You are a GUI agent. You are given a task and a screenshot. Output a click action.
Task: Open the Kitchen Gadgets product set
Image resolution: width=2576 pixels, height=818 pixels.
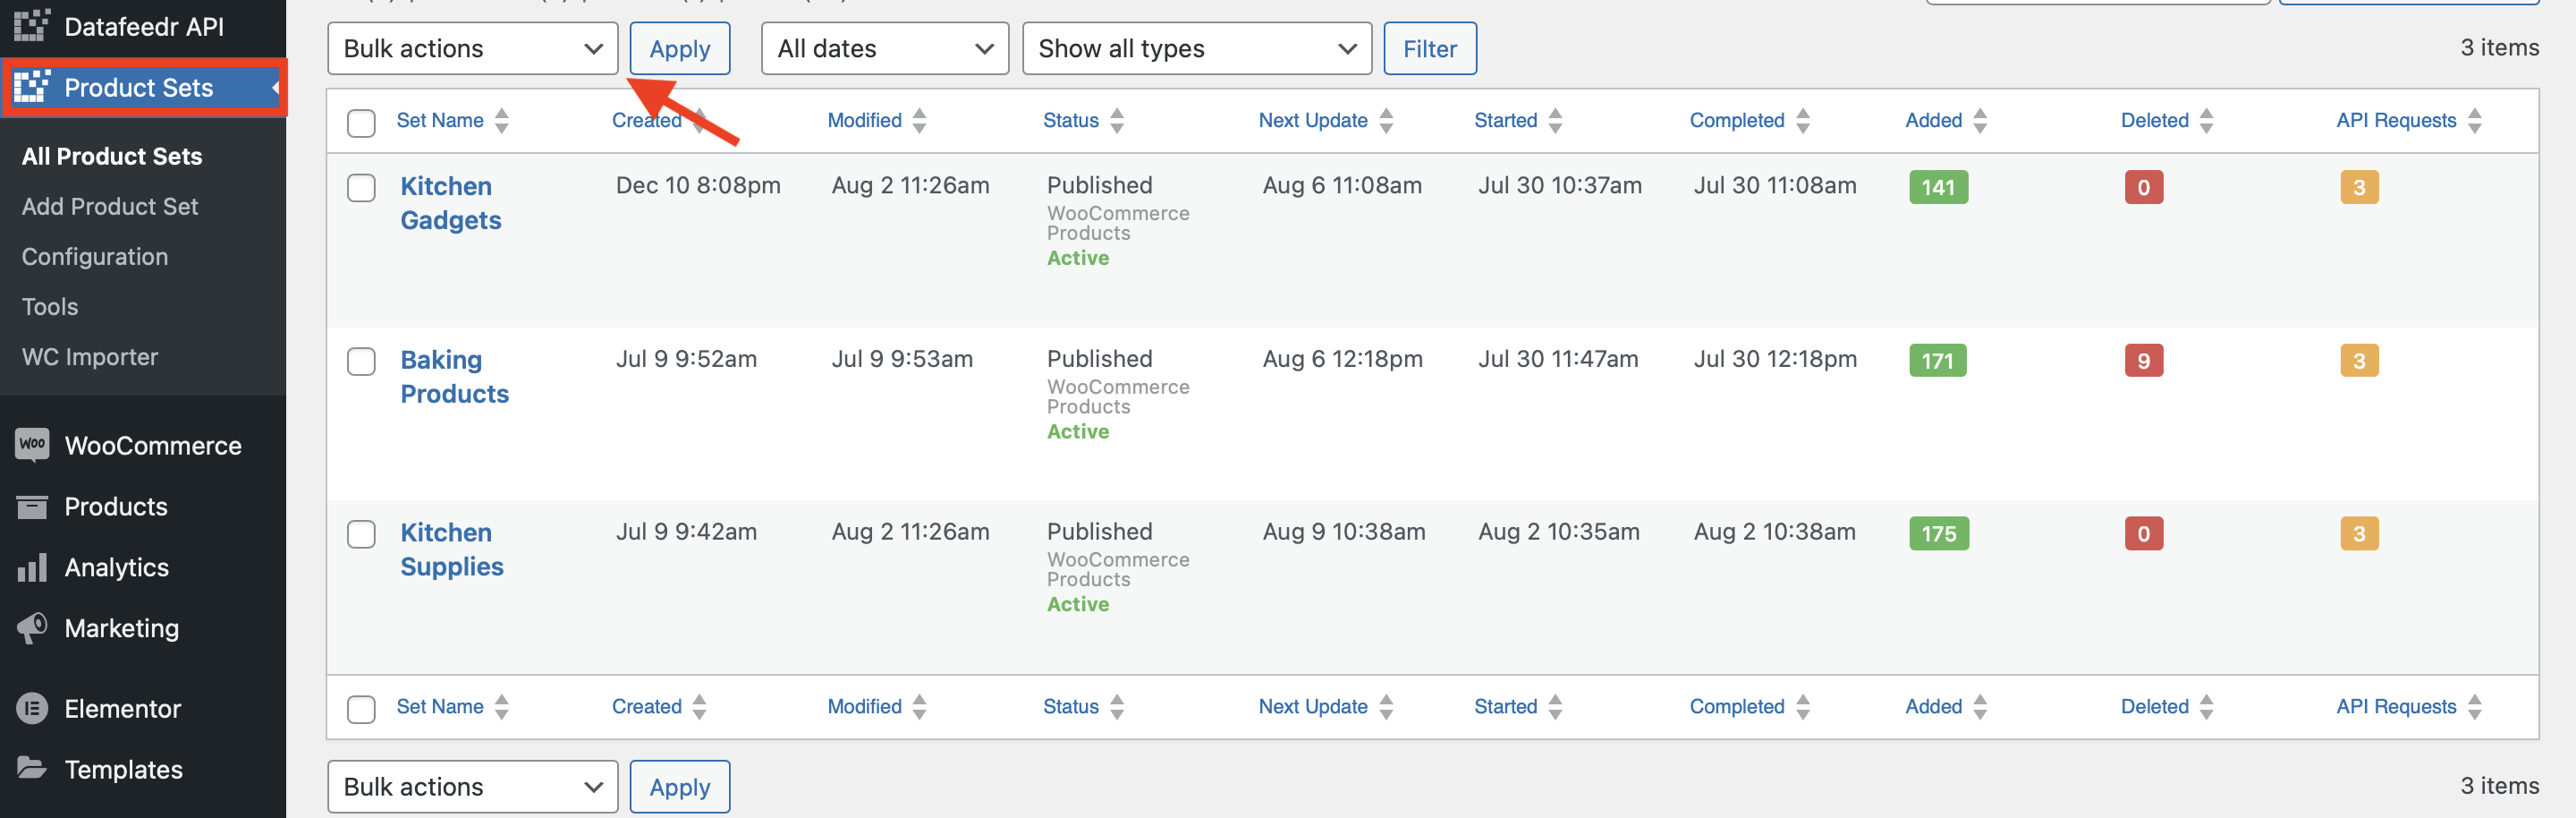(x=451, y=203)
